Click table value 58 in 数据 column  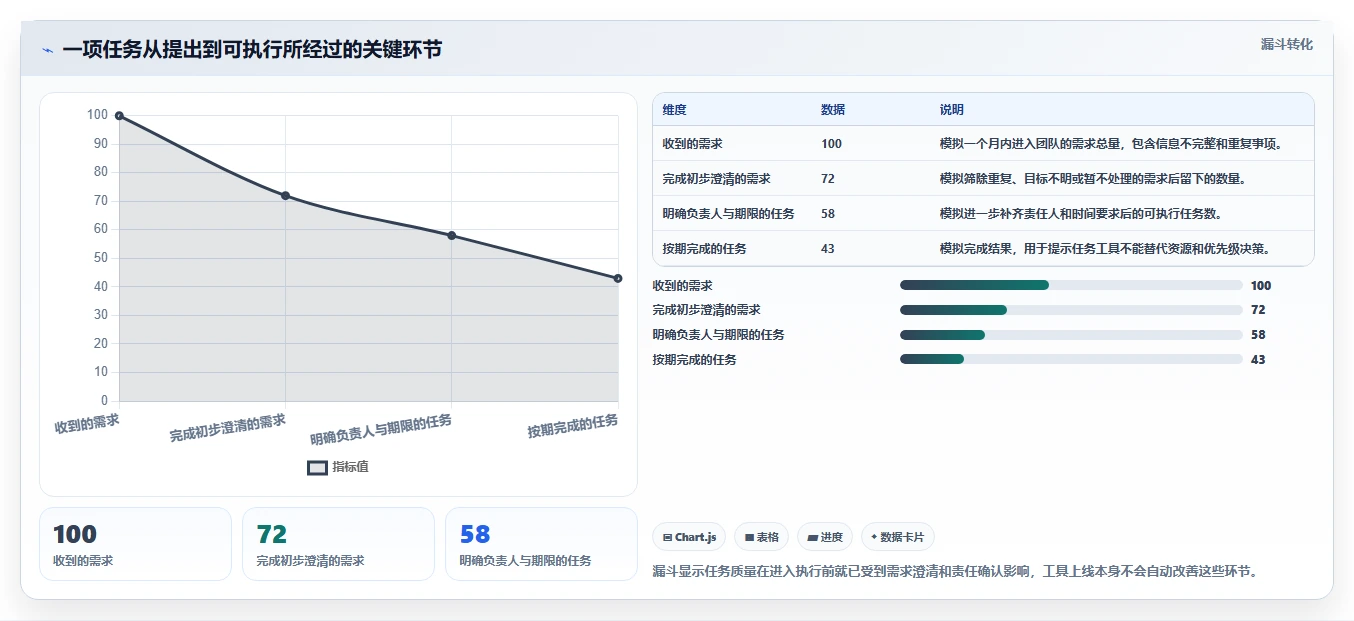tap(828, 214)
